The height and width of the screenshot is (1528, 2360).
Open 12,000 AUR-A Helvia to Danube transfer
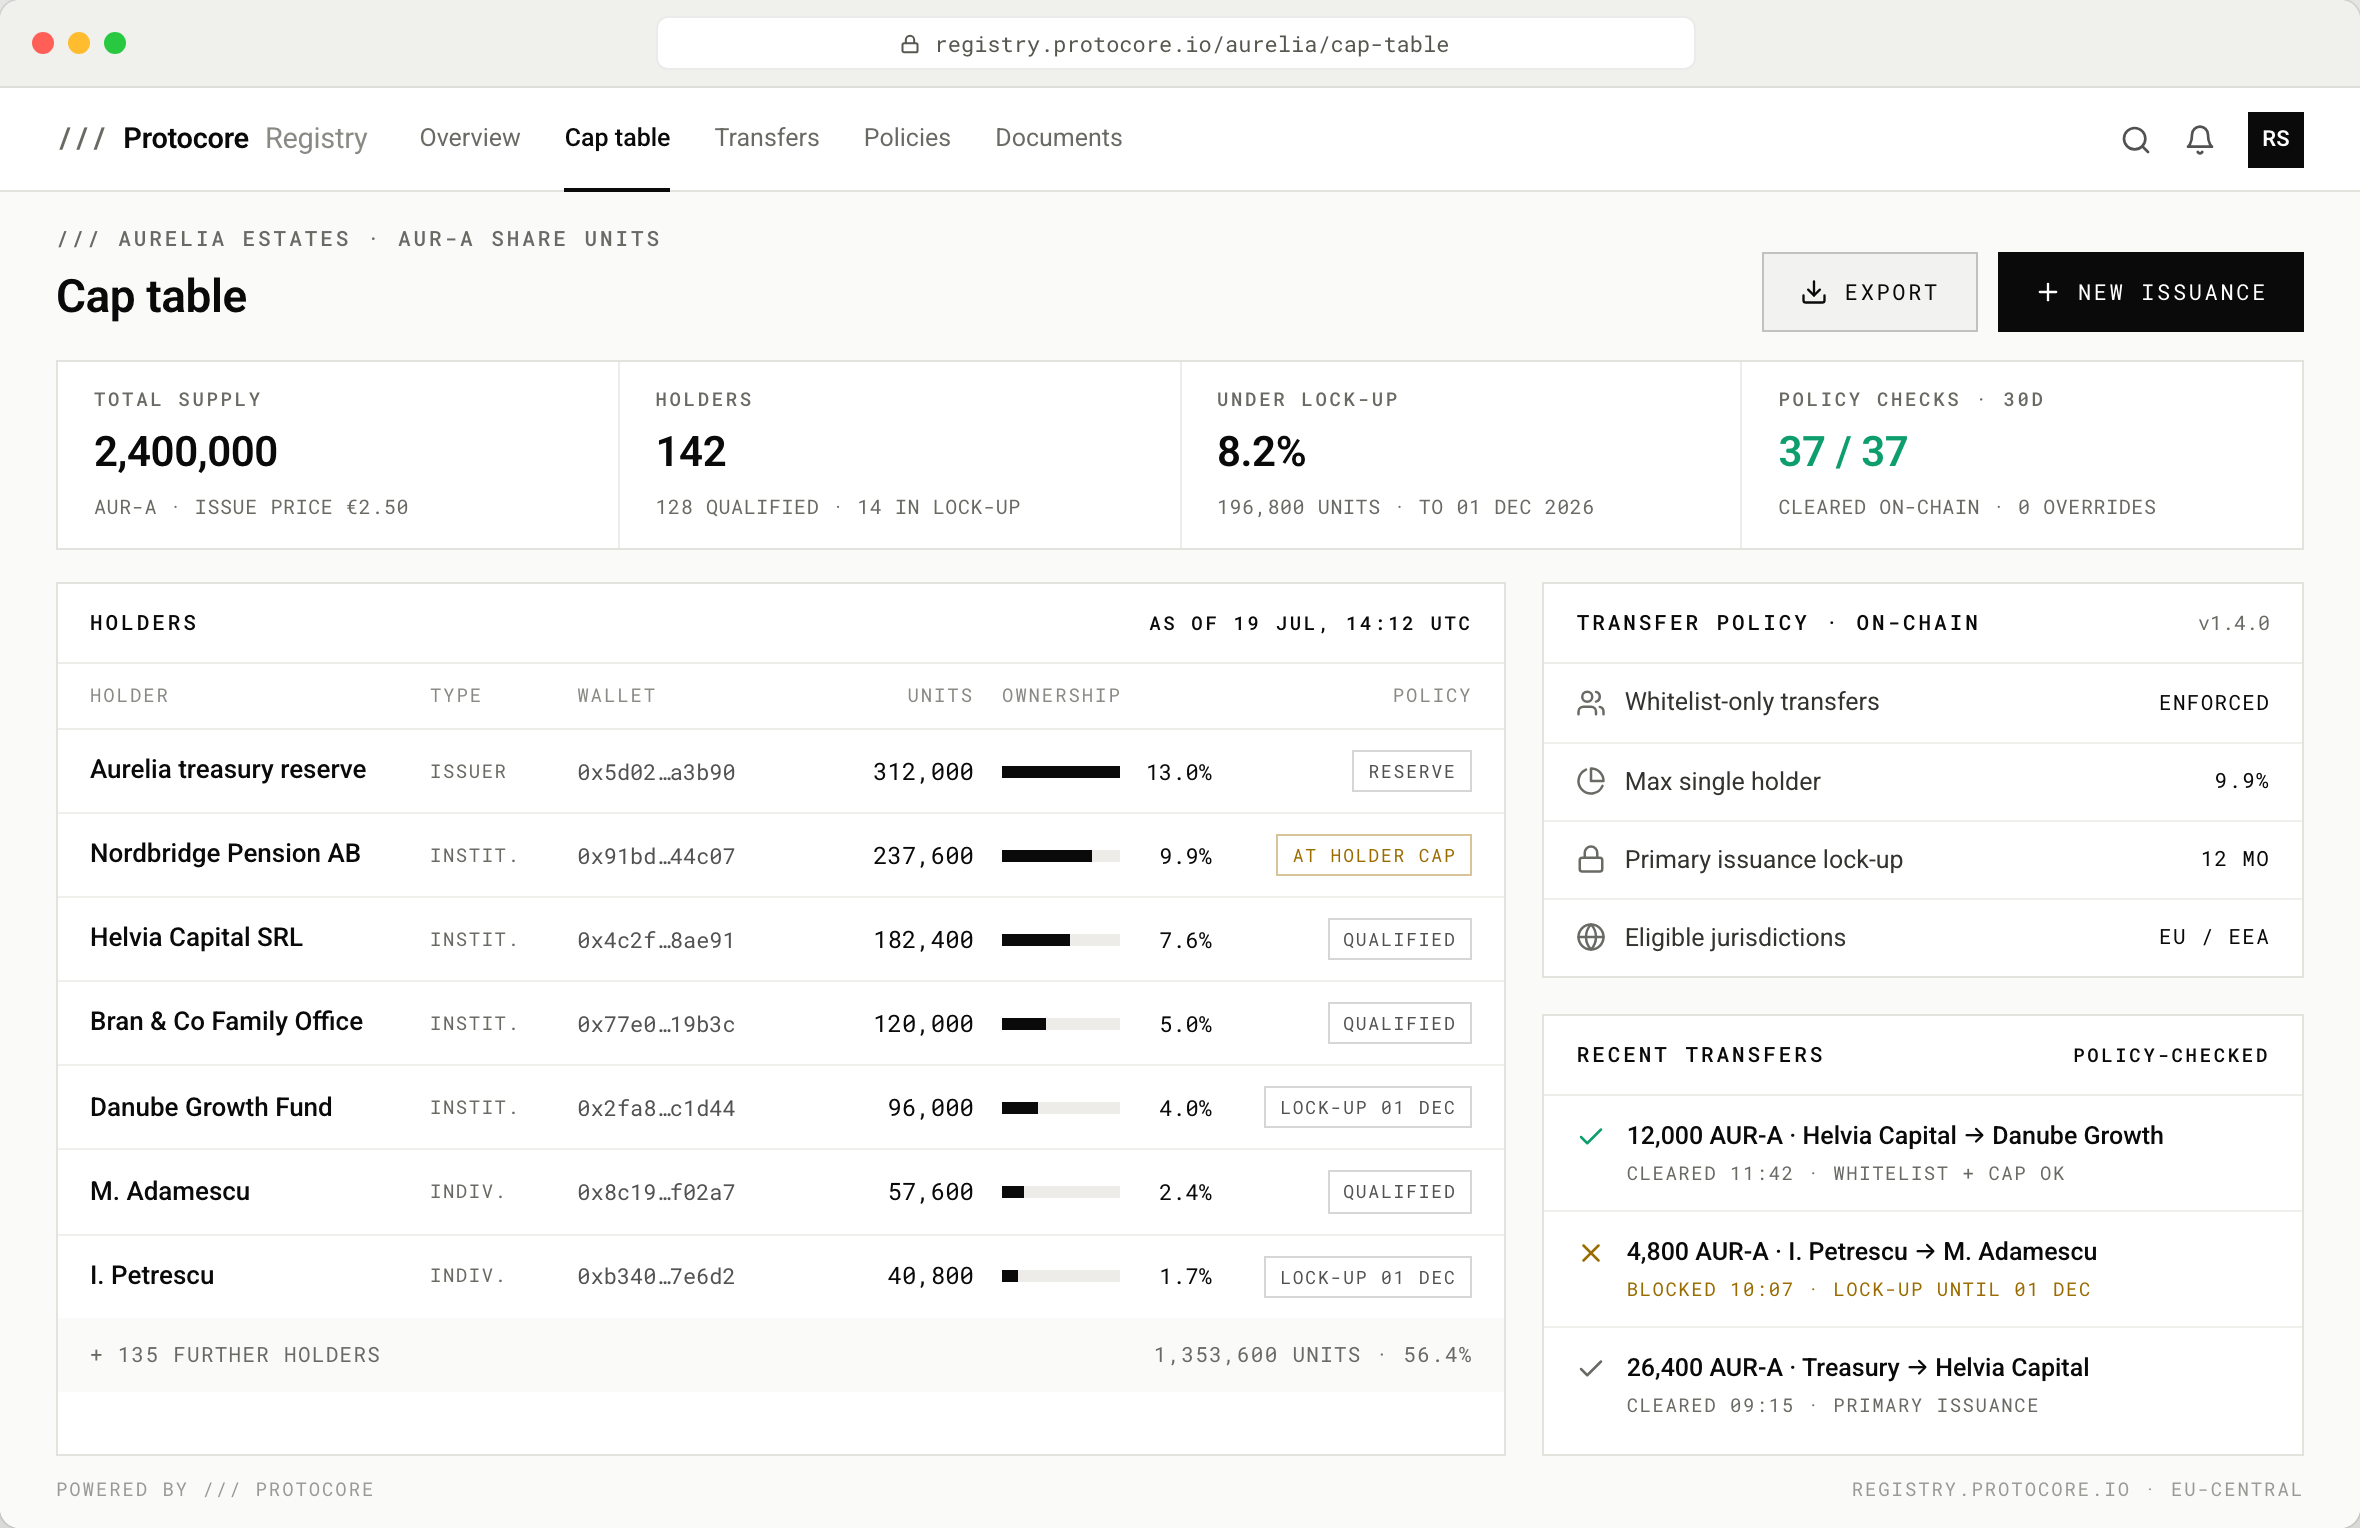1923,1153
